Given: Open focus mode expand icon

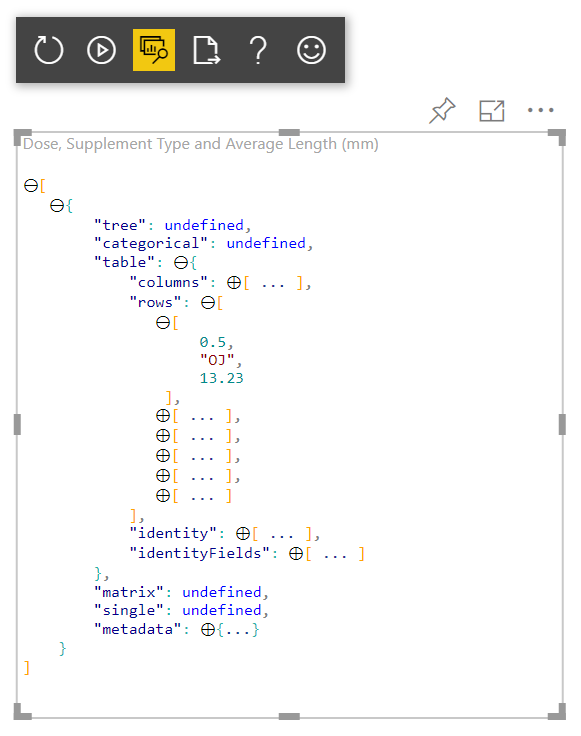Looking at the screenshot, I should click(x=491, y=111).
